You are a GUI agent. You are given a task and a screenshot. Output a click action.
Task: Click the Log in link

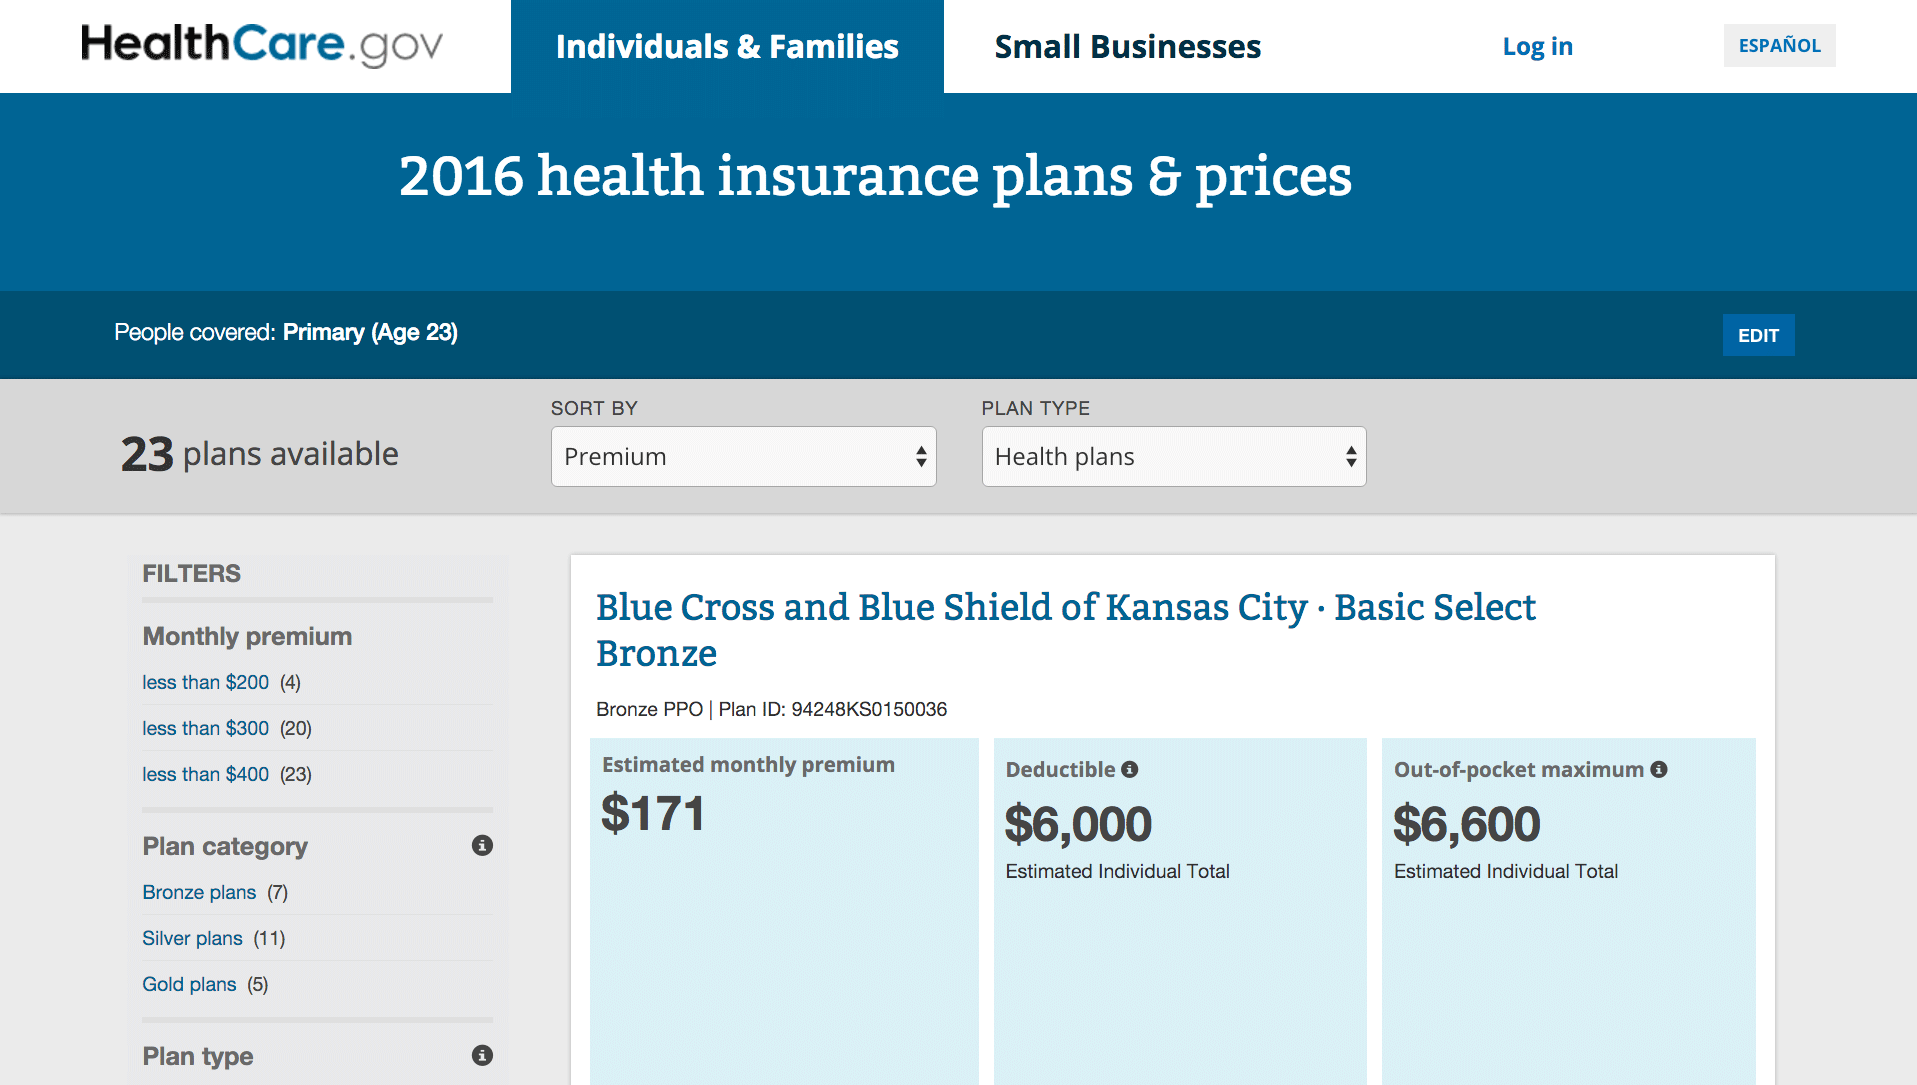(x=1537, y=47)
